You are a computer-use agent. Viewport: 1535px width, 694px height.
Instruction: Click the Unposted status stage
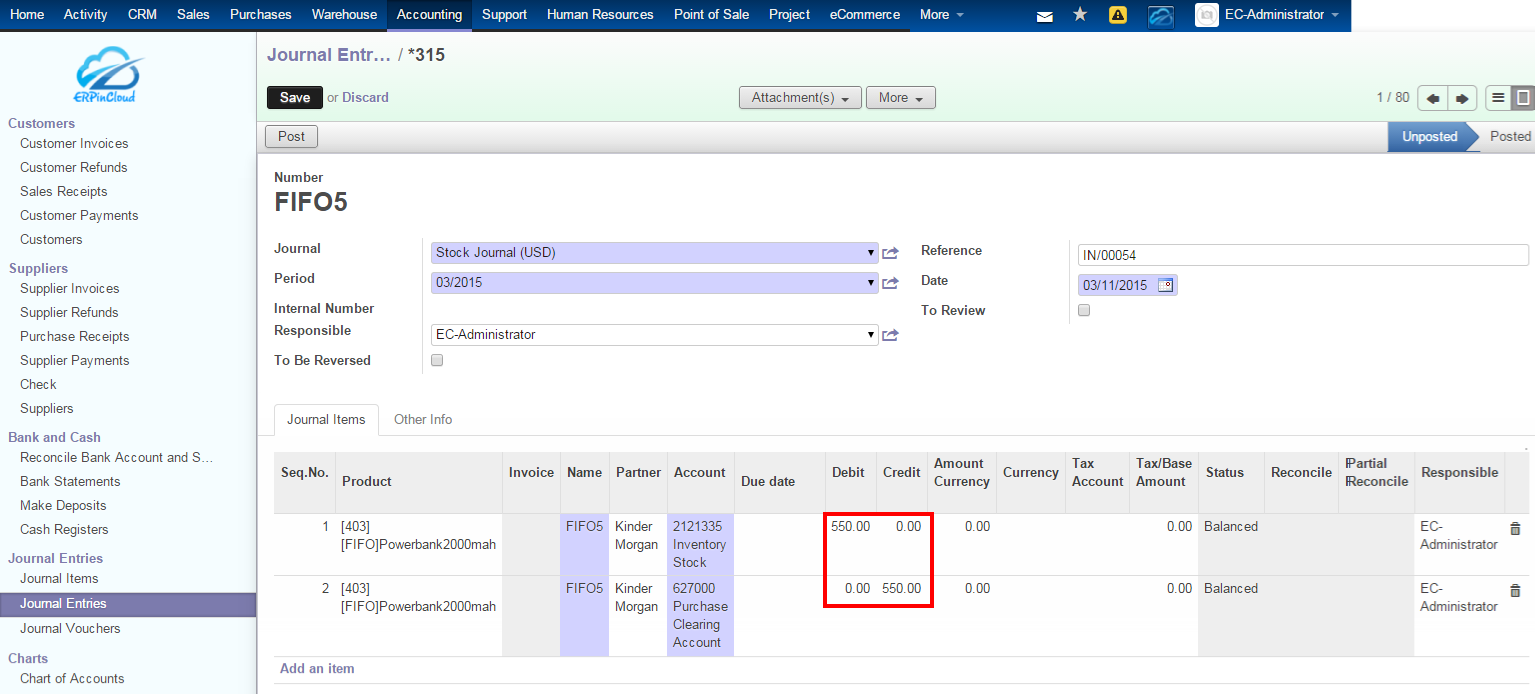[x=1429, y=137]
